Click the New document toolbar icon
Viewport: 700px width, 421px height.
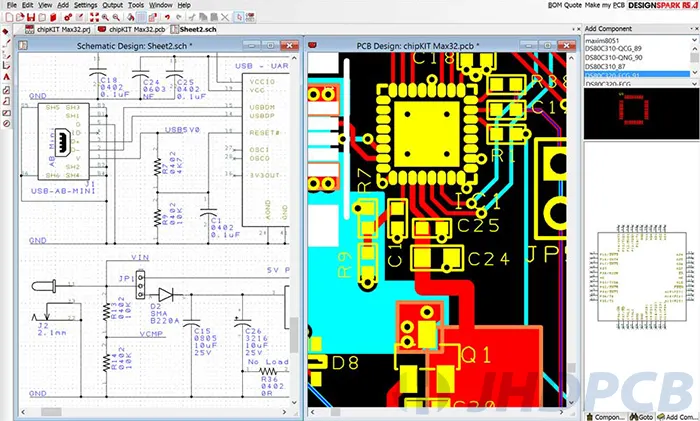(x=9, y=17)
